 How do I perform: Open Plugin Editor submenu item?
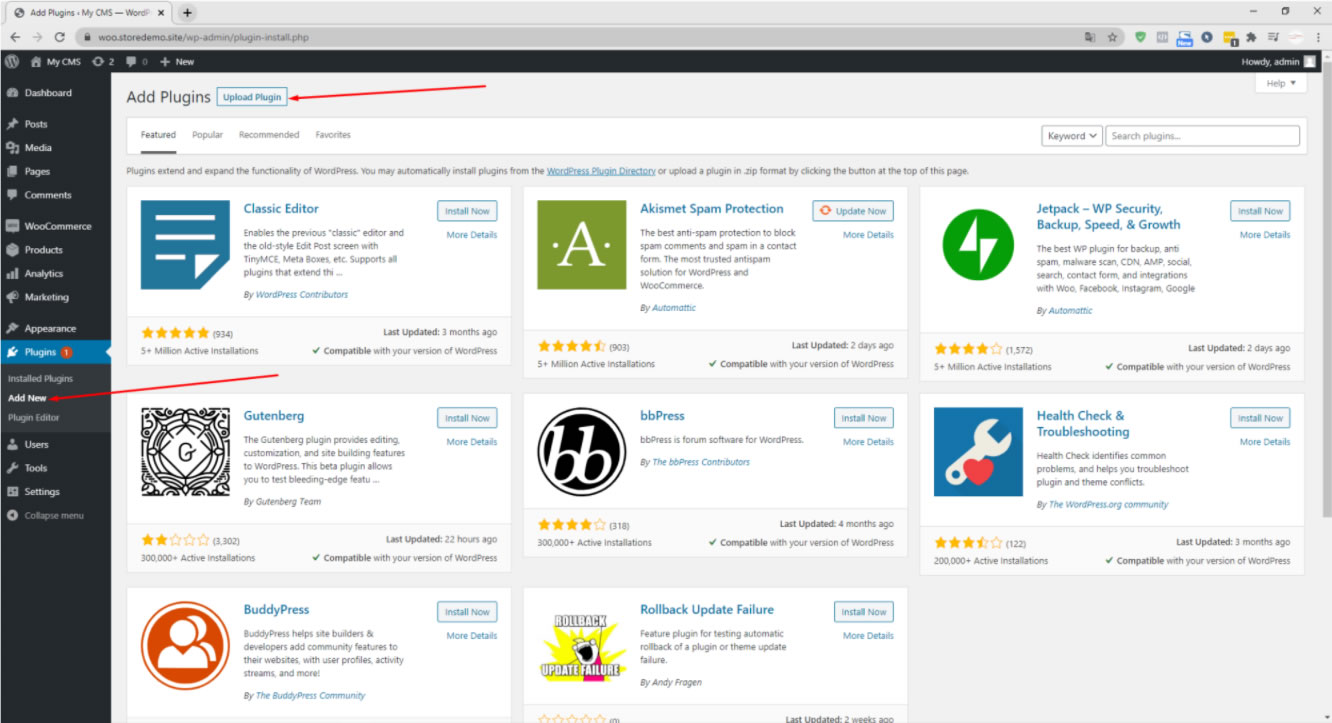tap(34, 417)
